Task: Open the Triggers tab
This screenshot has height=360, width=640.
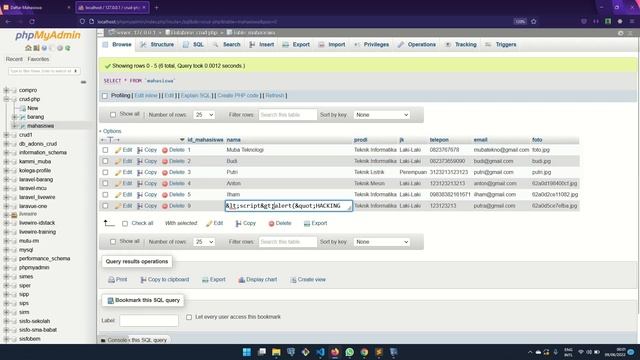Action: coord(501,44)
